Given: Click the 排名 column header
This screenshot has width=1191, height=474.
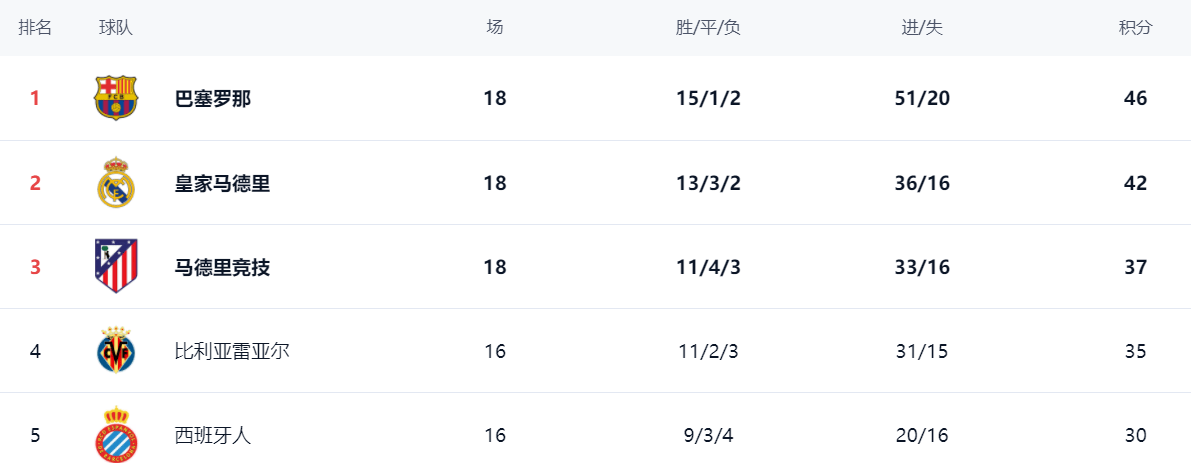Looking at the screenshot, I should [x=35, y=28].
